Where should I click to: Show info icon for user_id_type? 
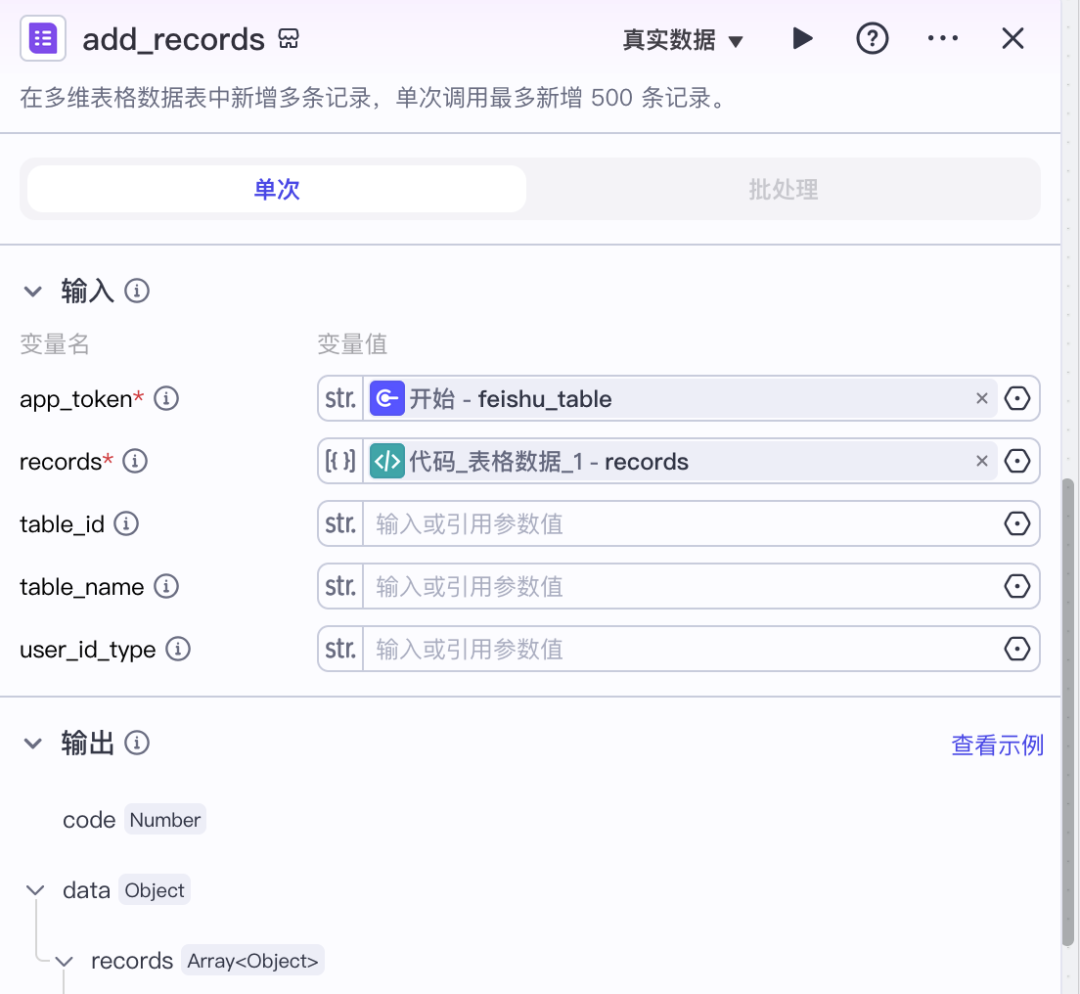(178, 649)
